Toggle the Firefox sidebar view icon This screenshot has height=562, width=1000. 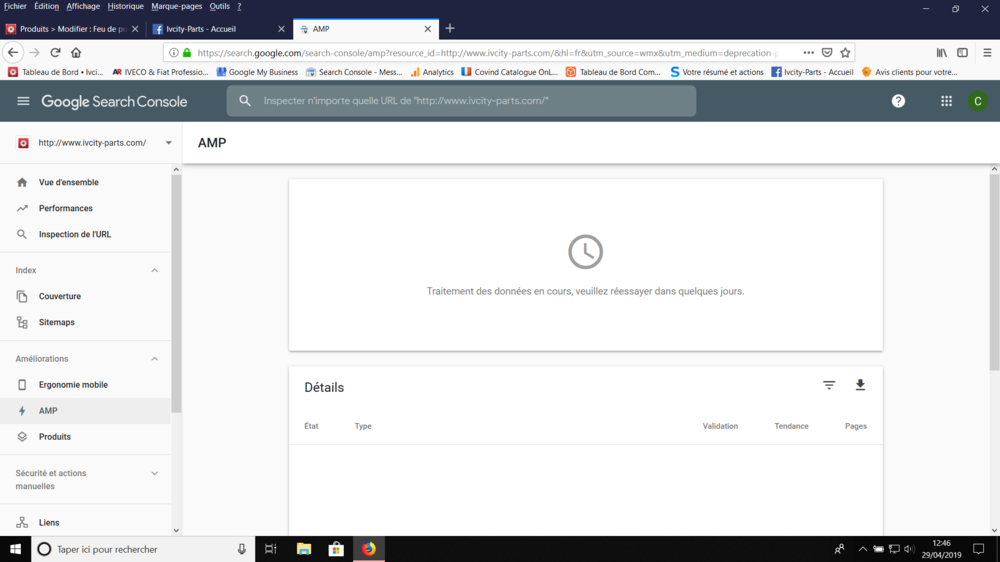coord(962,52)
